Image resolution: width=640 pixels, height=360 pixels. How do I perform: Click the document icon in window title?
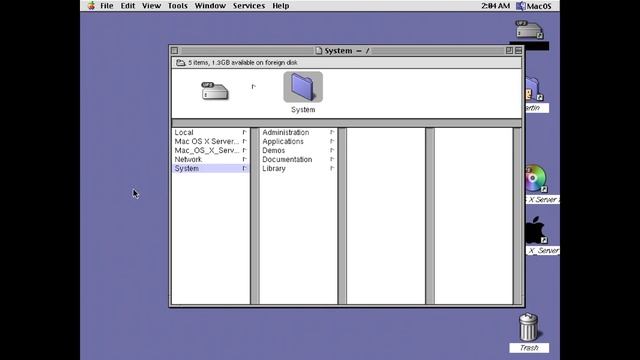tap(319, 51)
